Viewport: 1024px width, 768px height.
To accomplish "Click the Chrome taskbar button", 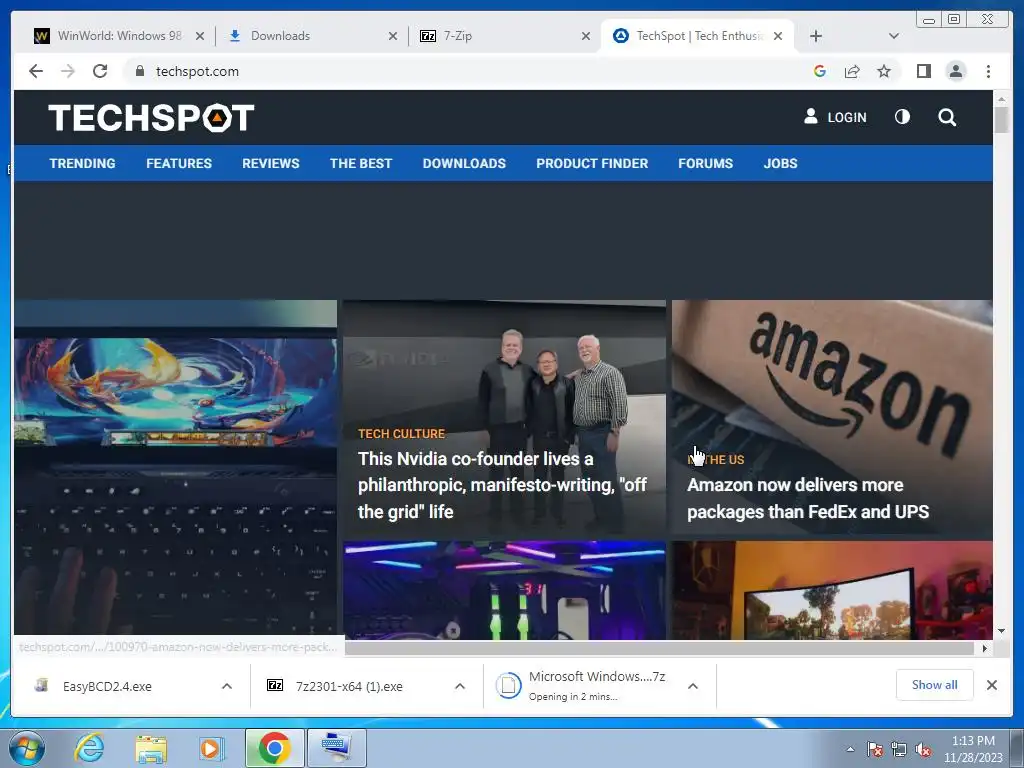I will click(x=275, y=748).
